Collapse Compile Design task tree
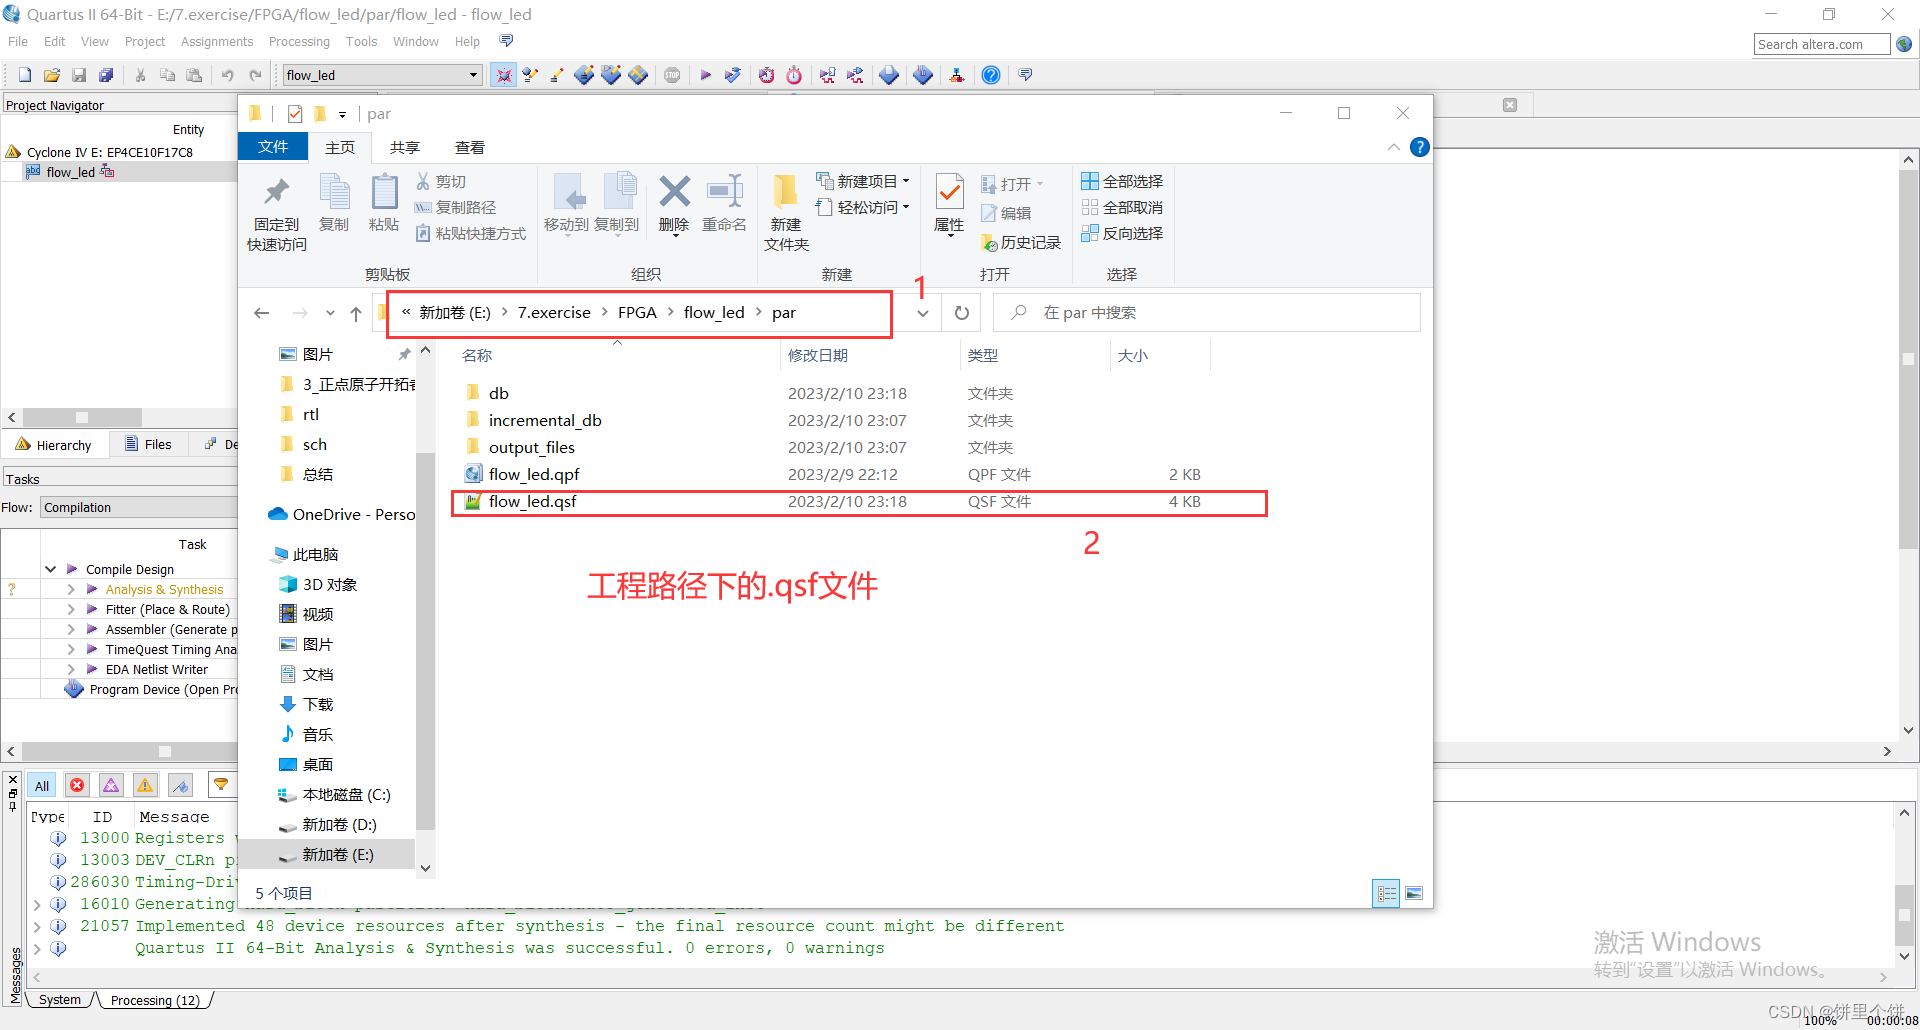1920x1030 pixels. (50, 569)
